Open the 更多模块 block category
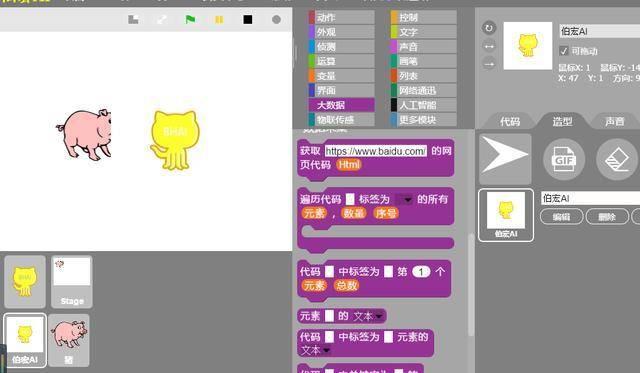The width and height of the screenshot is (640, 373). 424,120
